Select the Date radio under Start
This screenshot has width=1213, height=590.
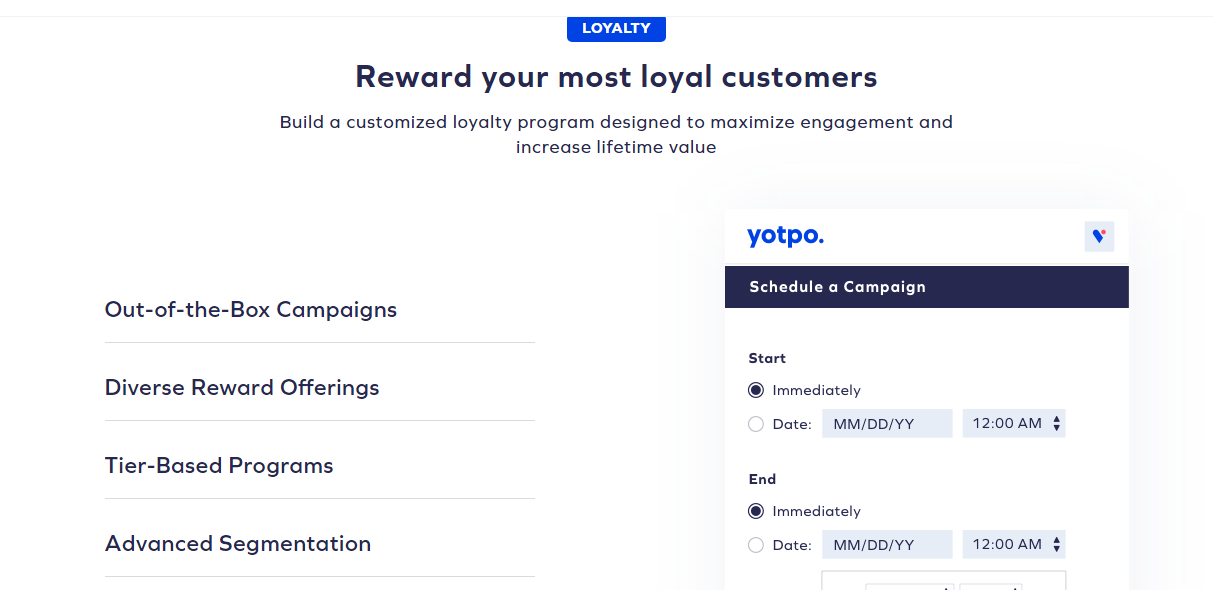coord(756,424)
